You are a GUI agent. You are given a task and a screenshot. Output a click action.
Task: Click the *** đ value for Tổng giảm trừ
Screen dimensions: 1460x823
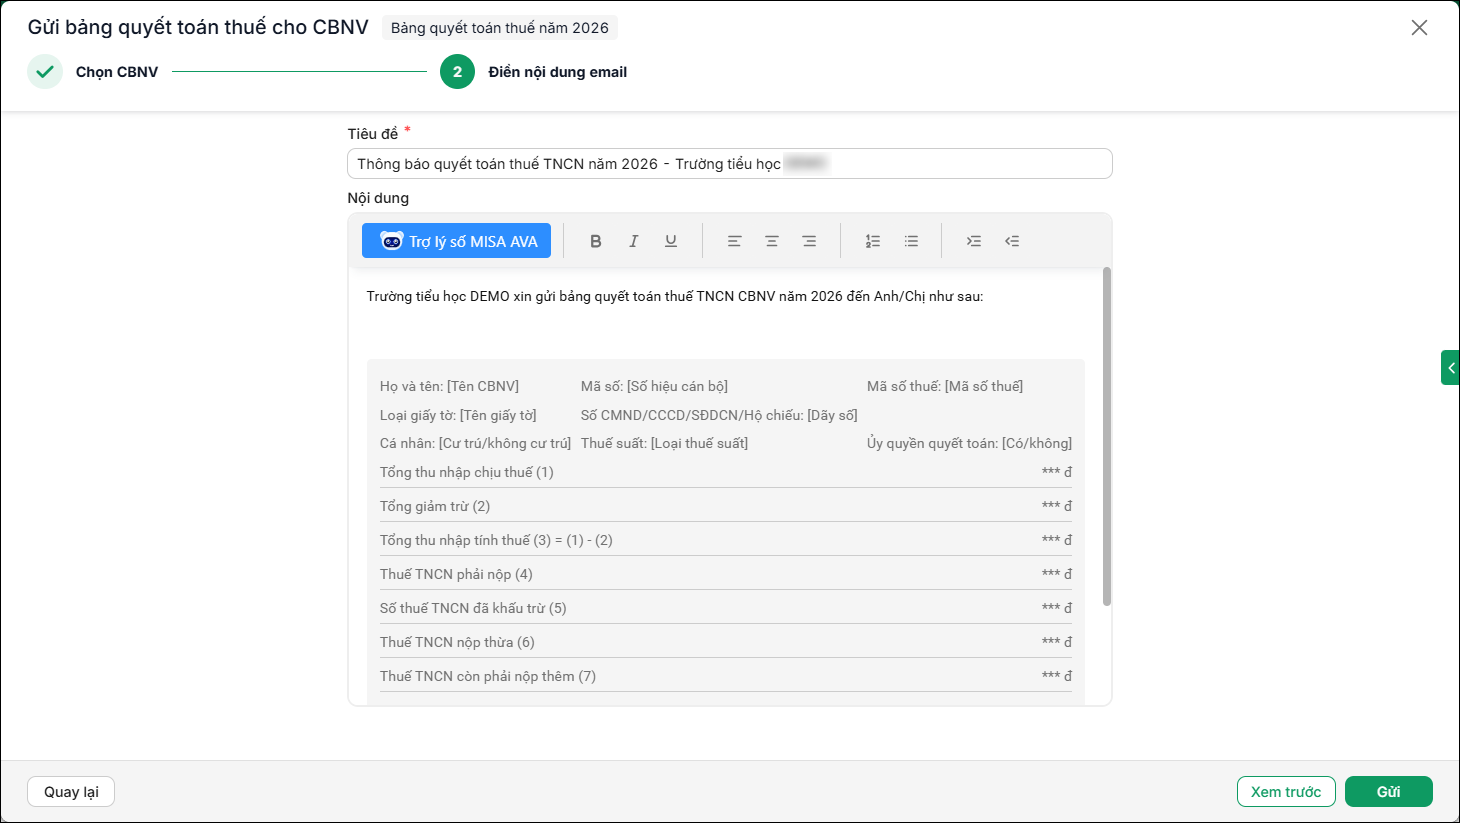pos(1057,506)
